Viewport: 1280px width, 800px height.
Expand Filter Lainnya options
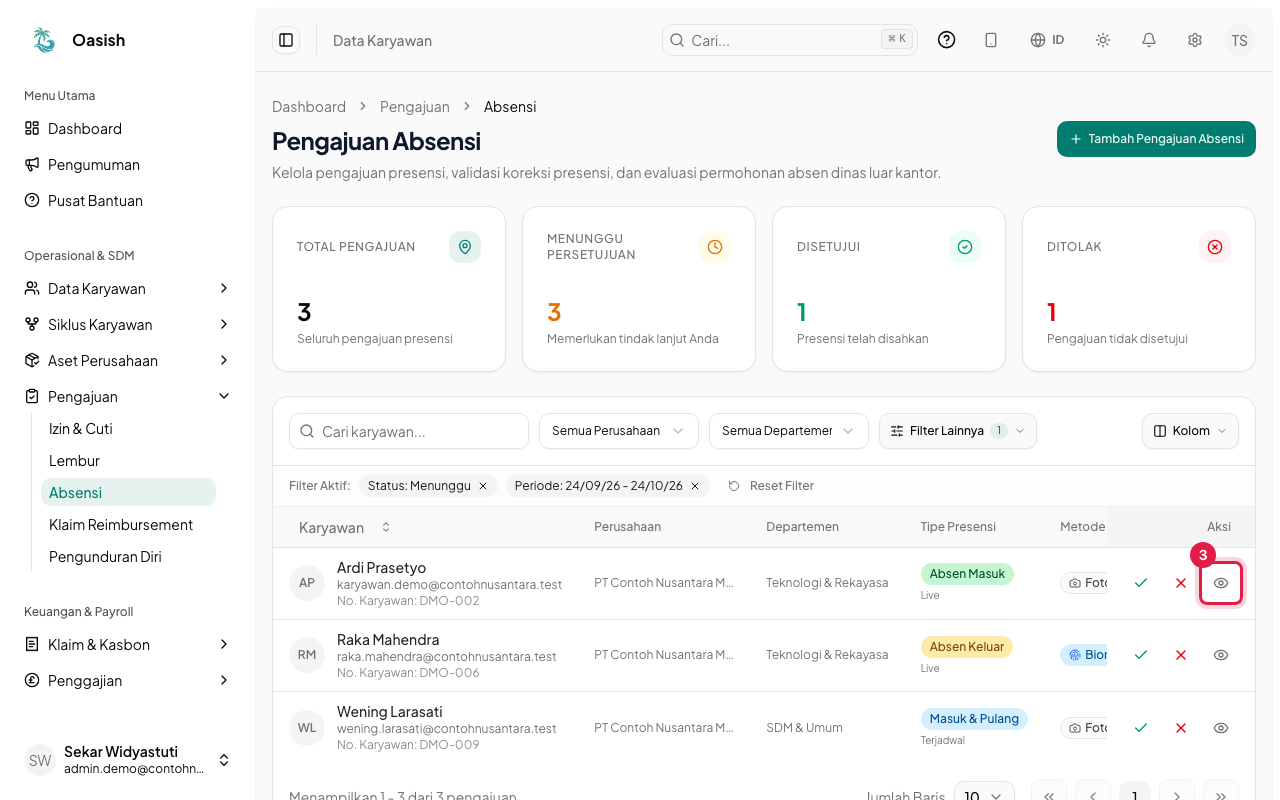pos(958,431)
